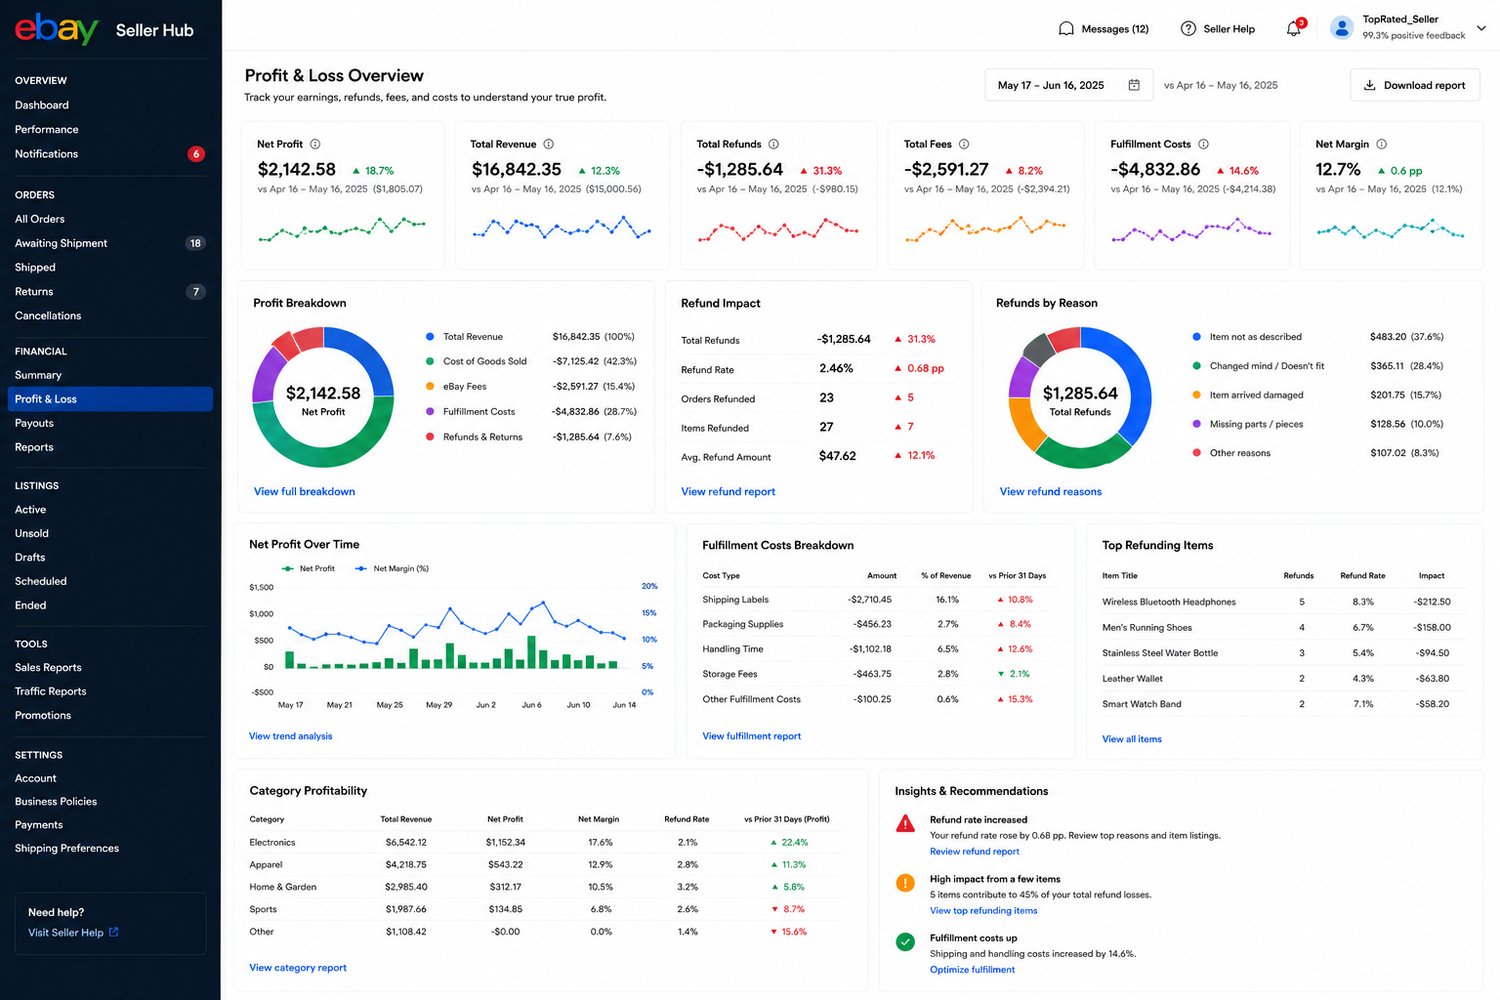Open the calendar icon in date range

[1134, 85]
